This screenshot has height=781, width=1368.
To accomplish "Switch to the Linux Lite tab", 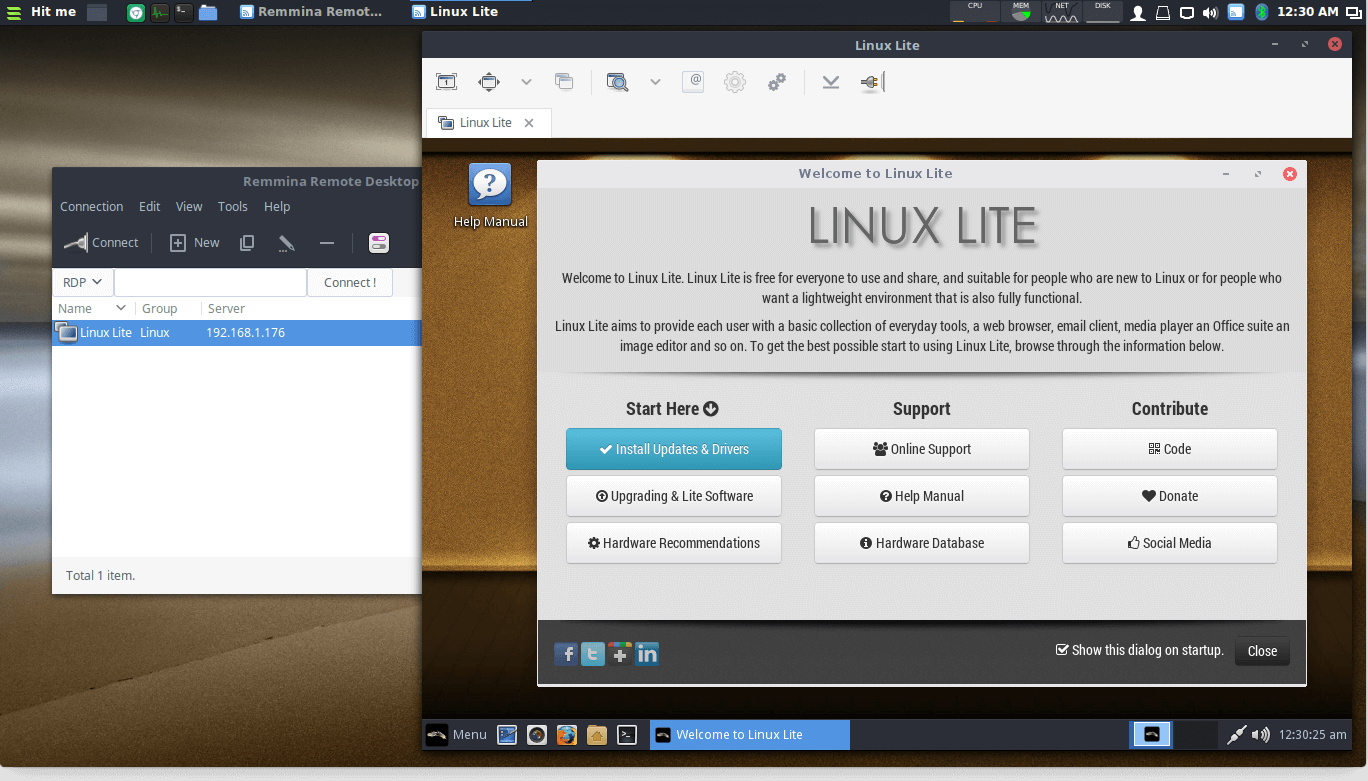I will click(486, 123).
